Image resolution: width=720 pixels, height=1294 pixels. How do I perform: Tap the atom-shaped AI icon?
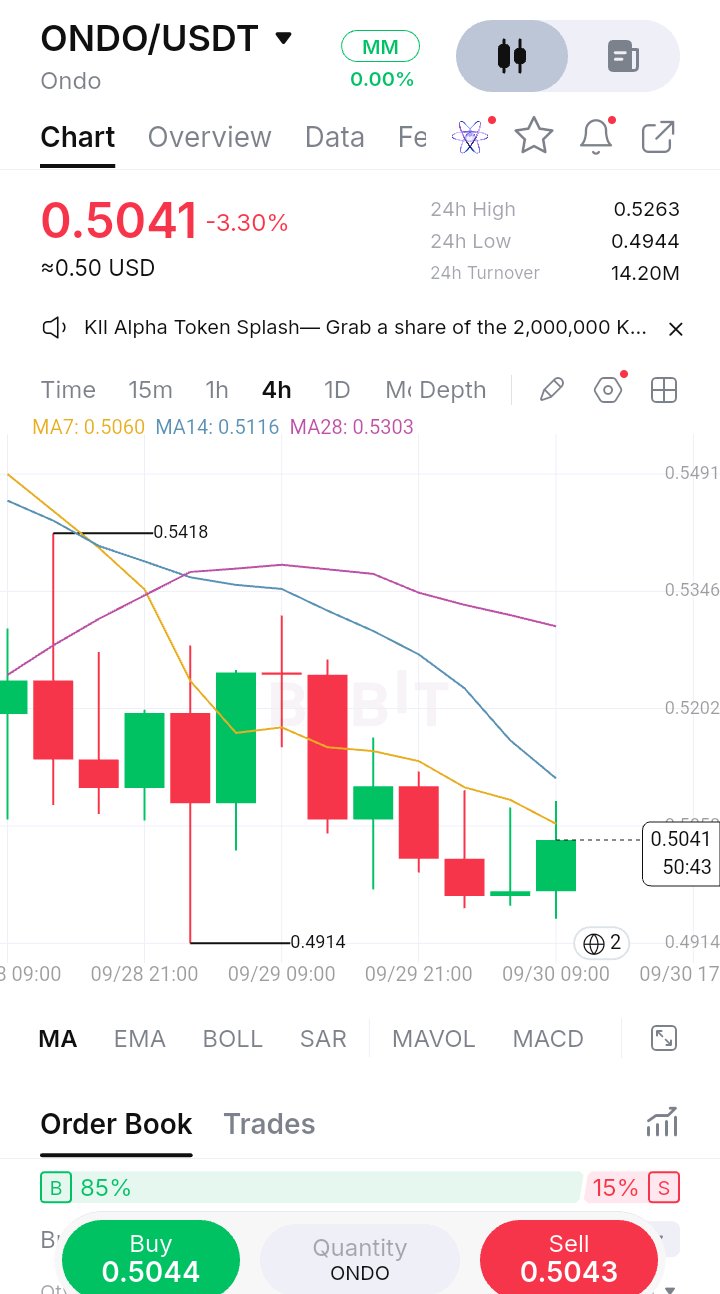(470, 136)
